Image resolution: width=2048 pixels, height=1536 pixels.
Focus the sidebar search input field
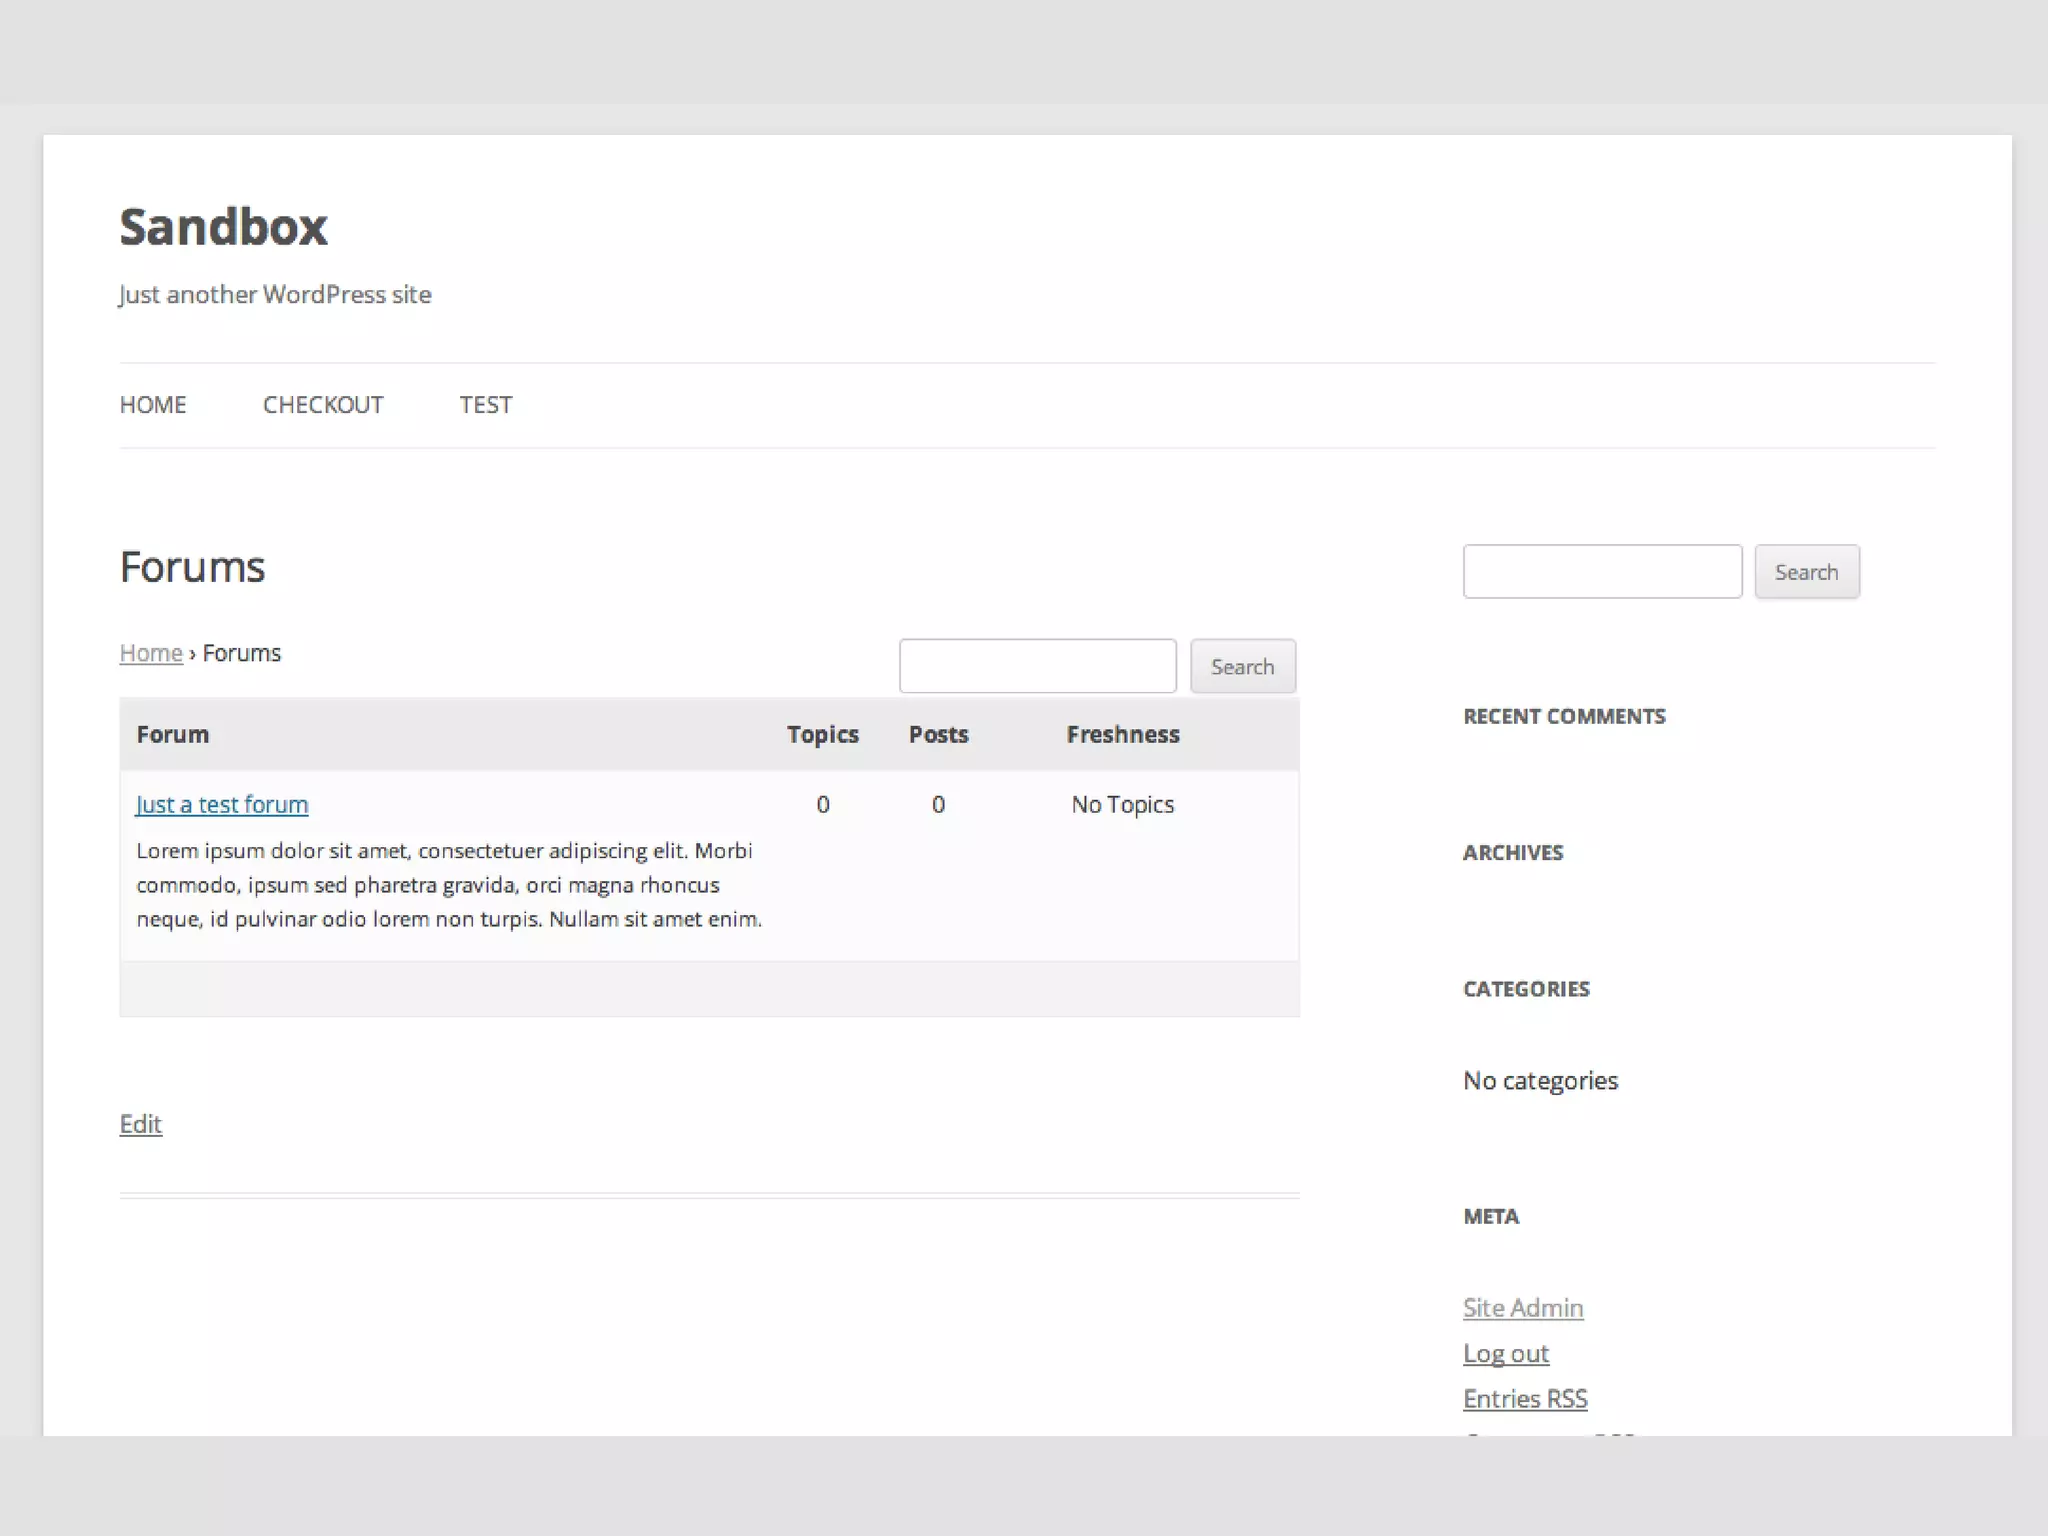click(1602, 572)
